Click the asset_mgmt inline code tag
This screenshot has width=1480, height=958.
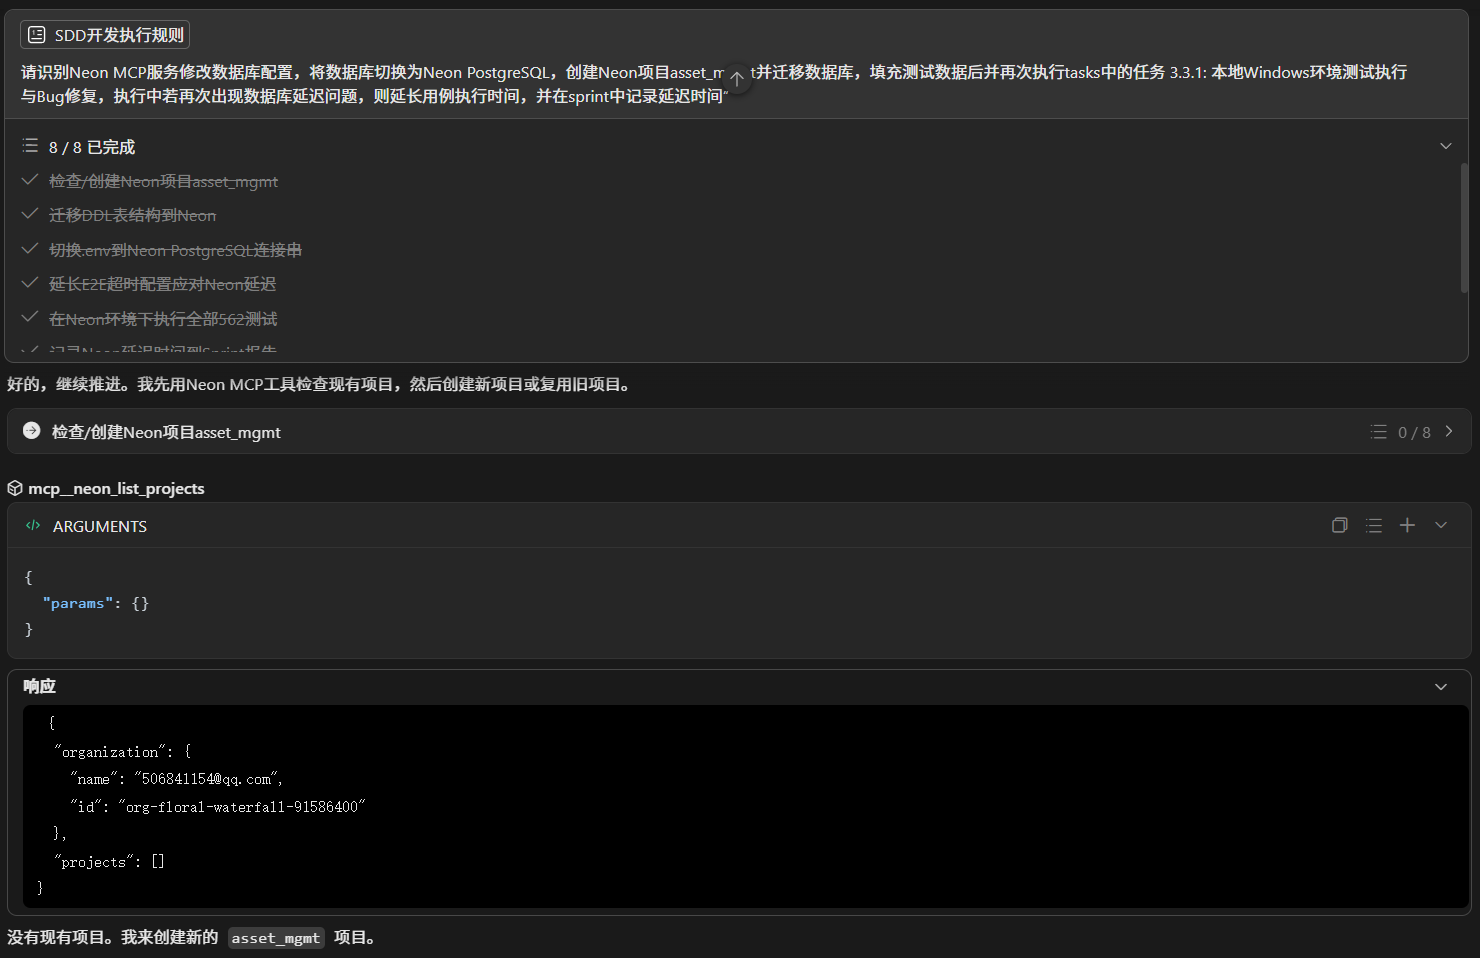click(276, 938)
